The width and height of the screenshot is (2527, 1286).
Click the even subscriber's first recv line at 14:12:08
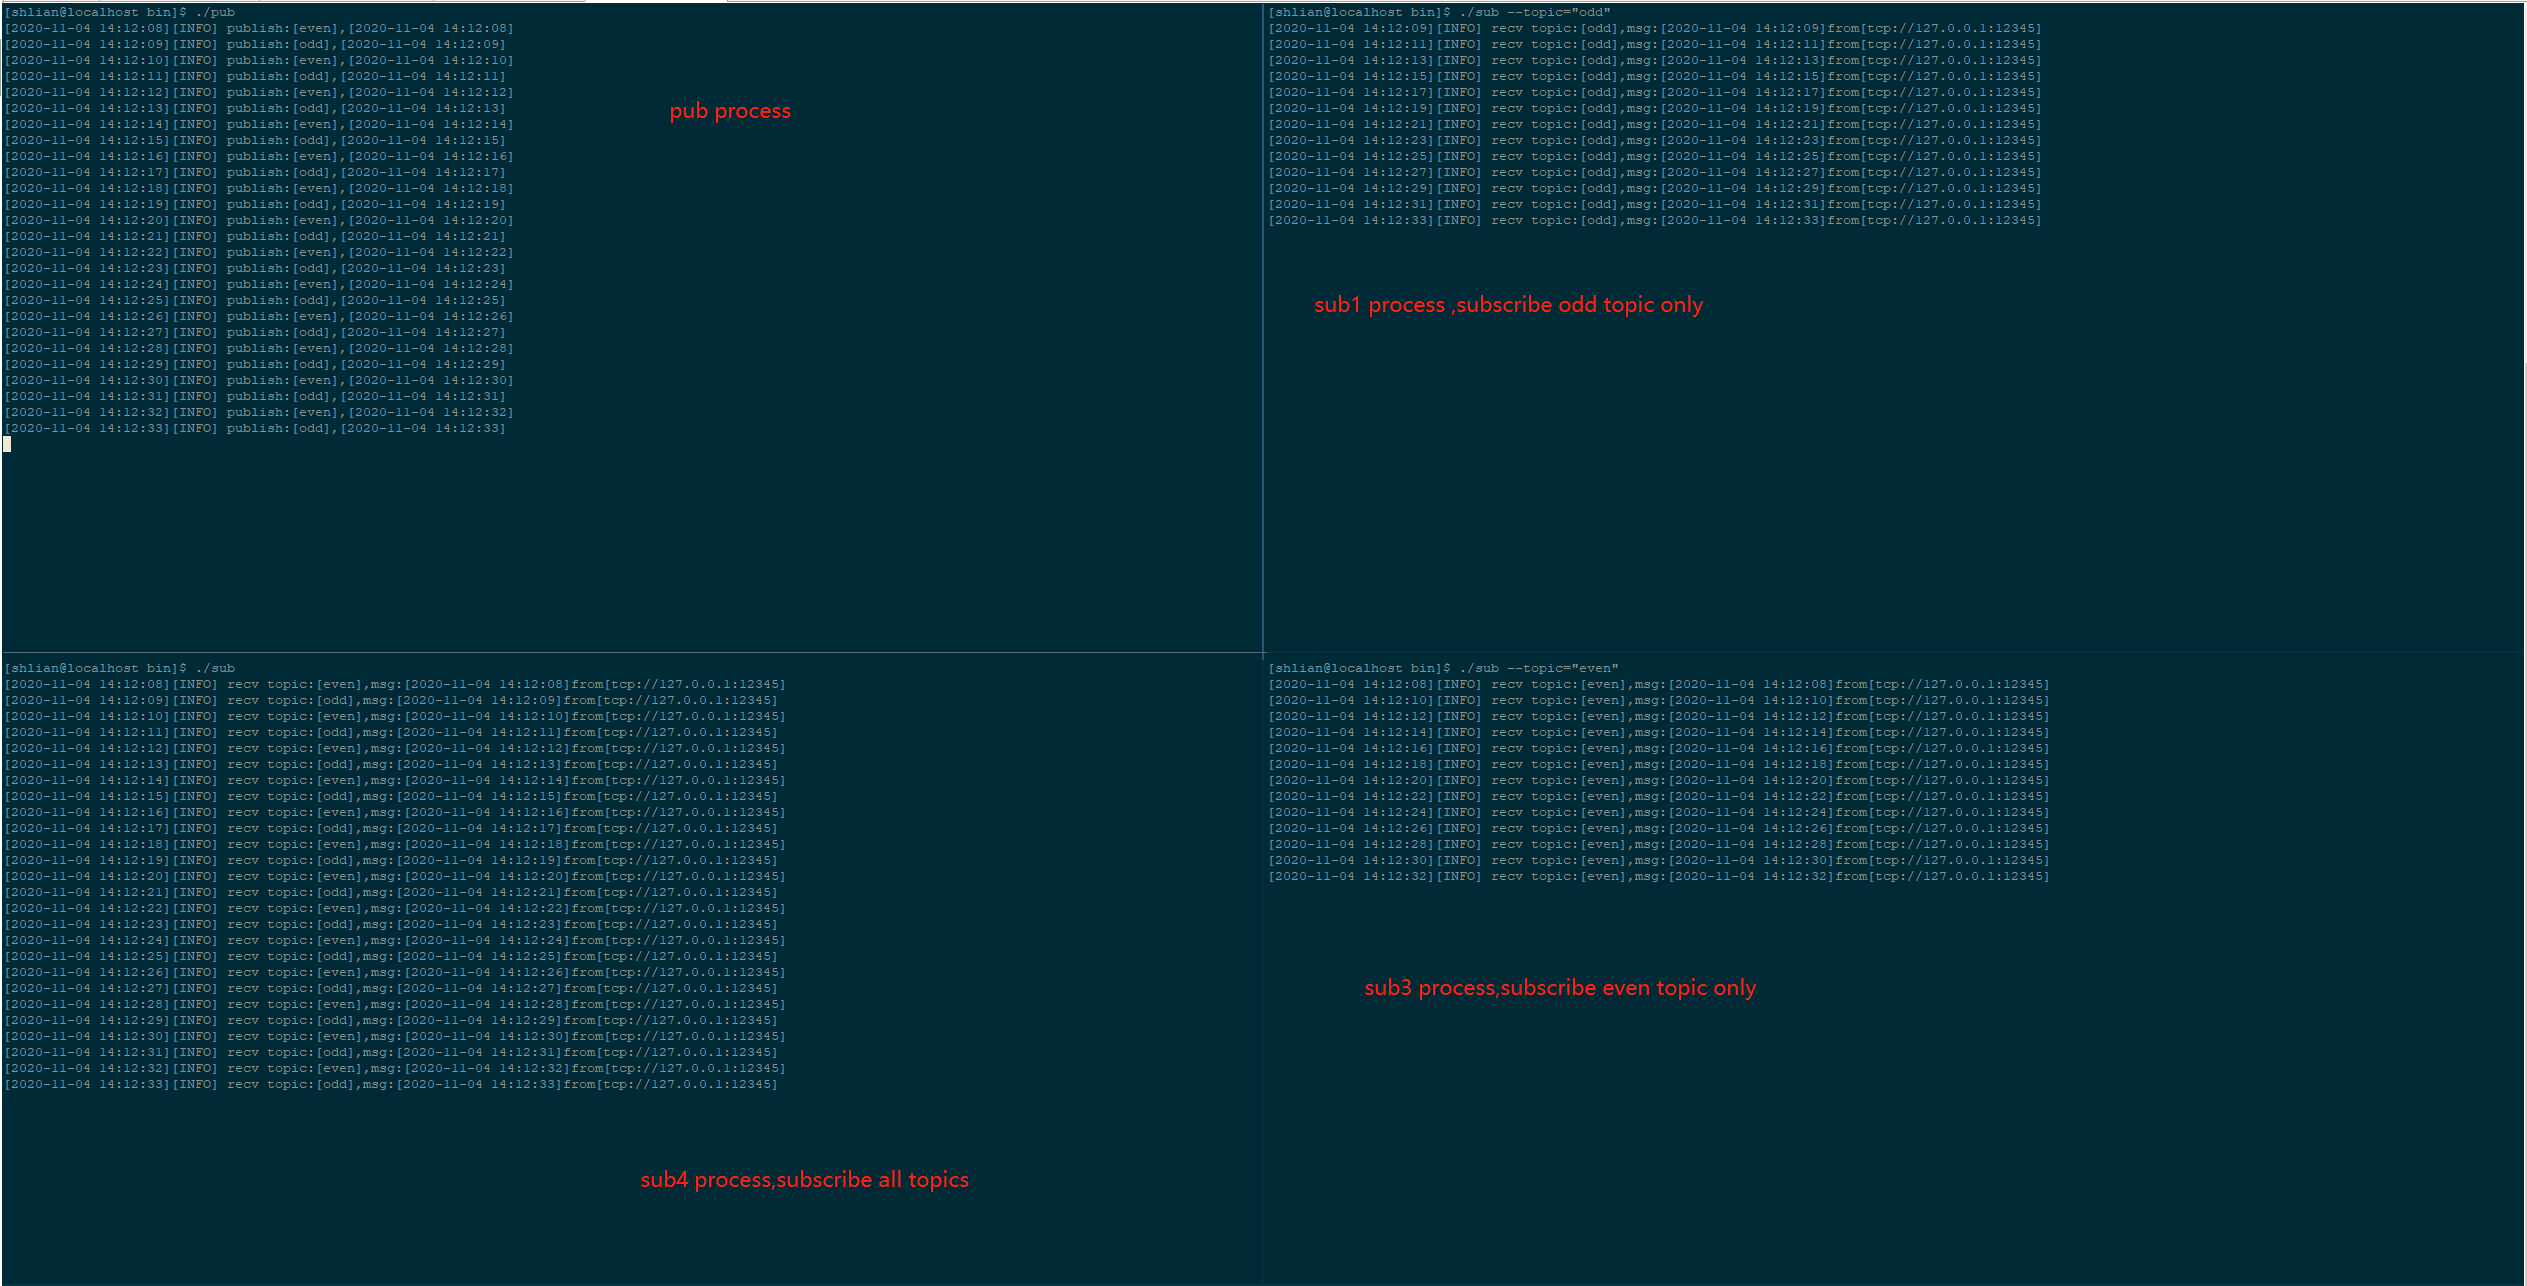pos(1658,685)
